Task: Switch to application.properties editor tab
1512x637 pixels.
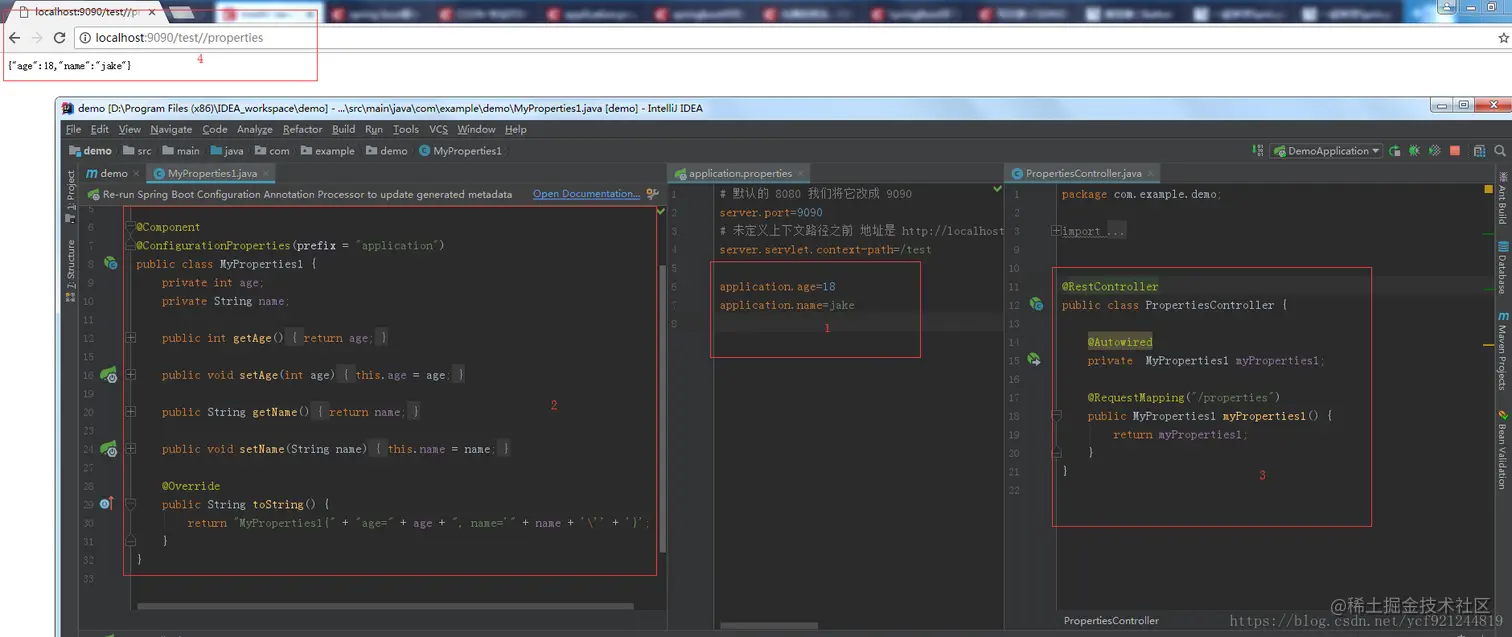Action: (x=738, y=174)
